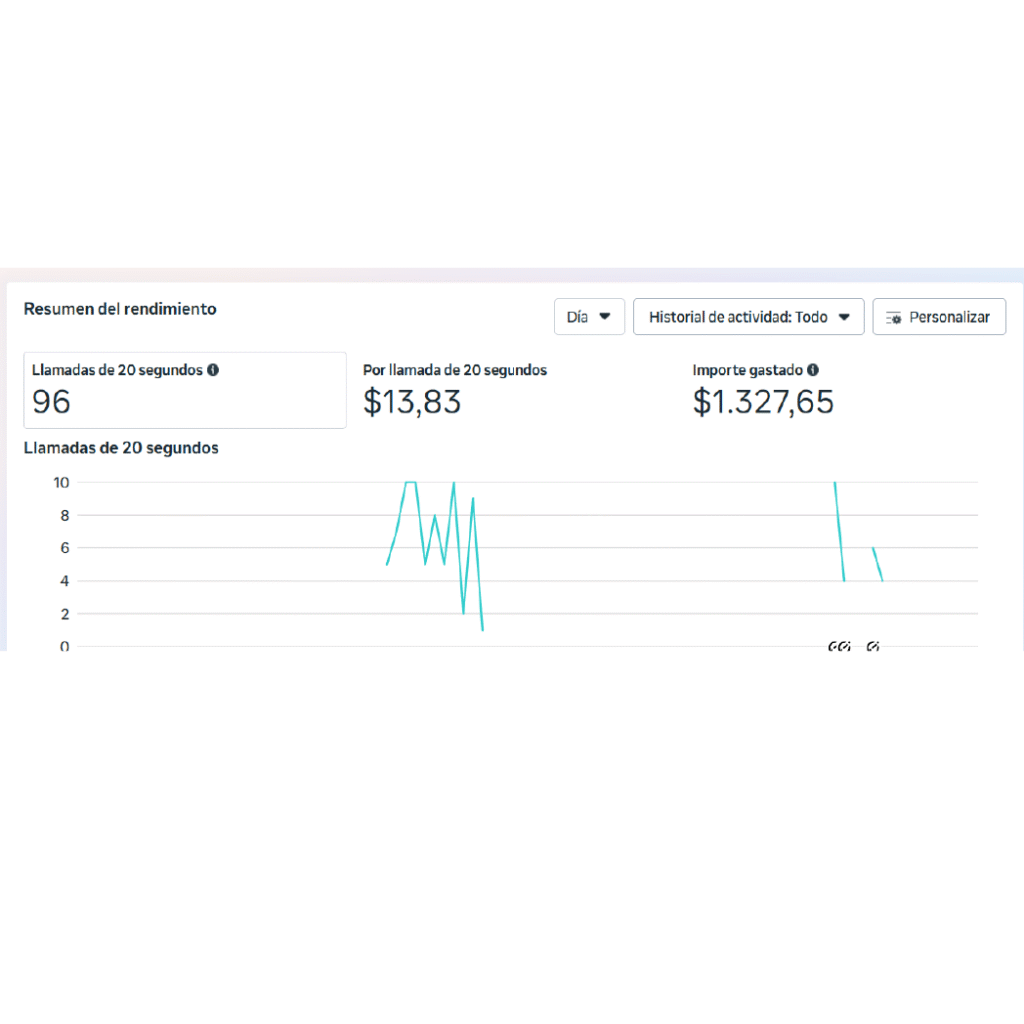Screen dimensions: 1024x1024
Task: Click the $1.327,65 amount spent value
Action: [x=763, y=402]
